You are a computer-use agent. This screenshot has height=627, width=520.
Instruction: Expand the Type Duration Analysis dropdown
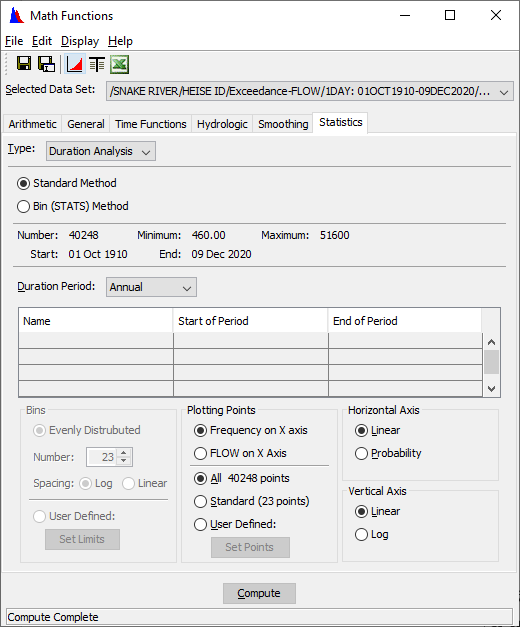click(x=101, y=152)
